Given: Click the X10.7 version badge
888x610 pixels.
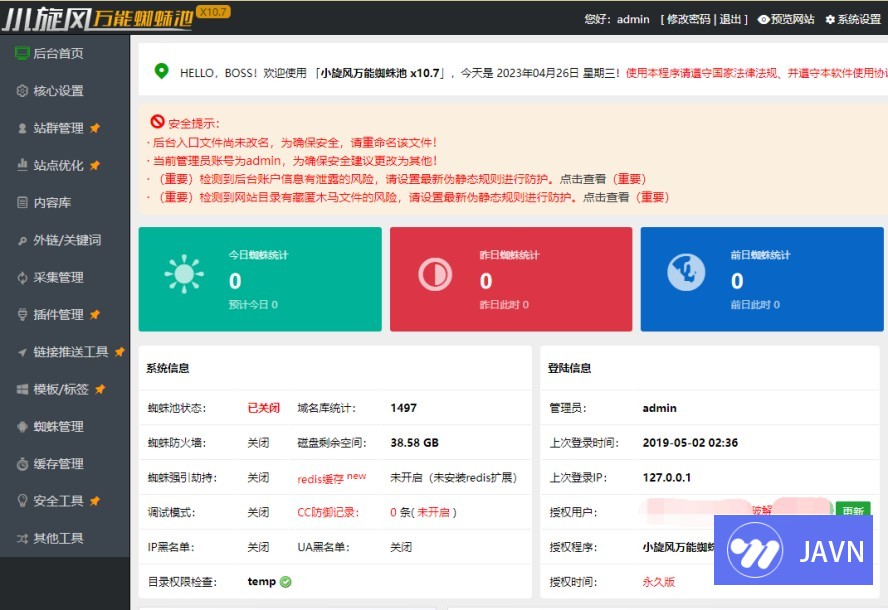Looking at the screenshot, I should click(x=213, y=12).
